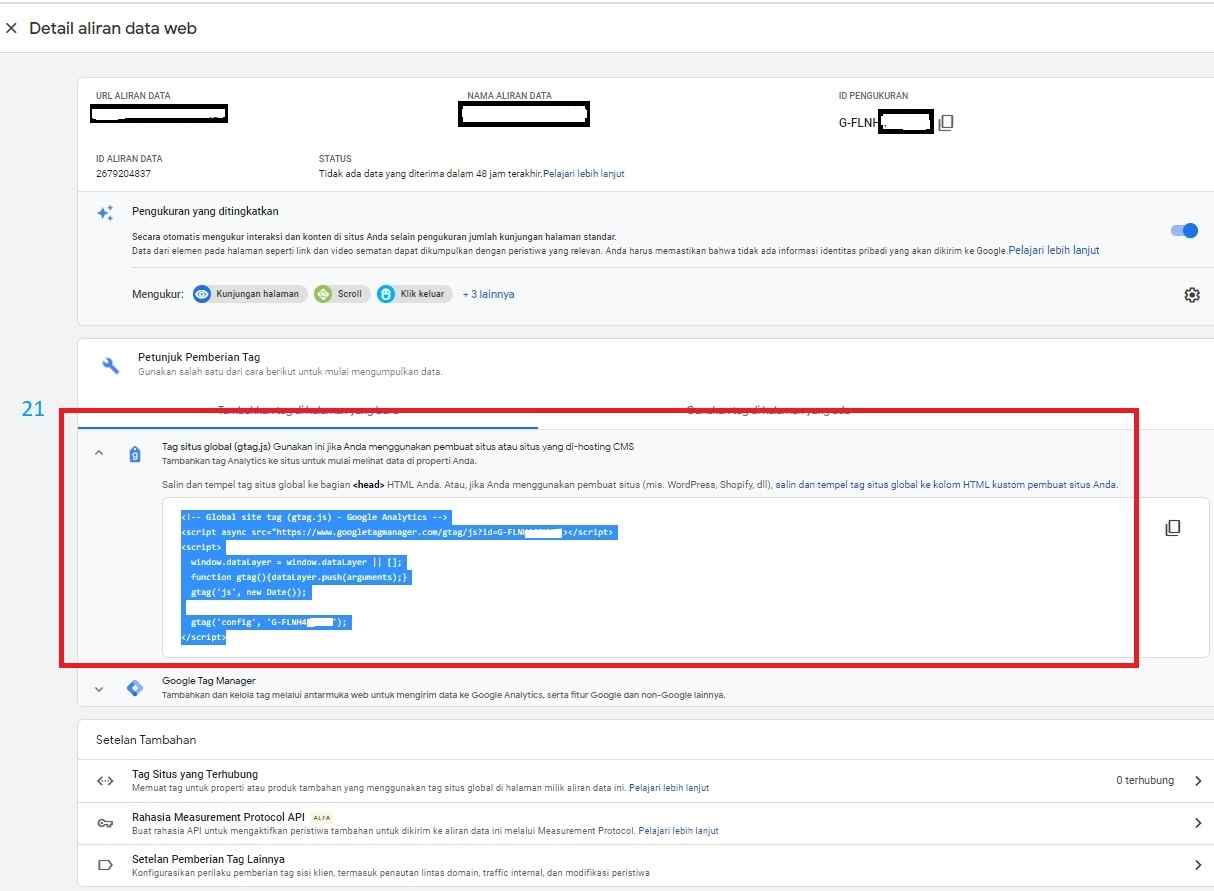Toggle off Pengukuran yang ditingkatkan switch

coord(1184,231)
